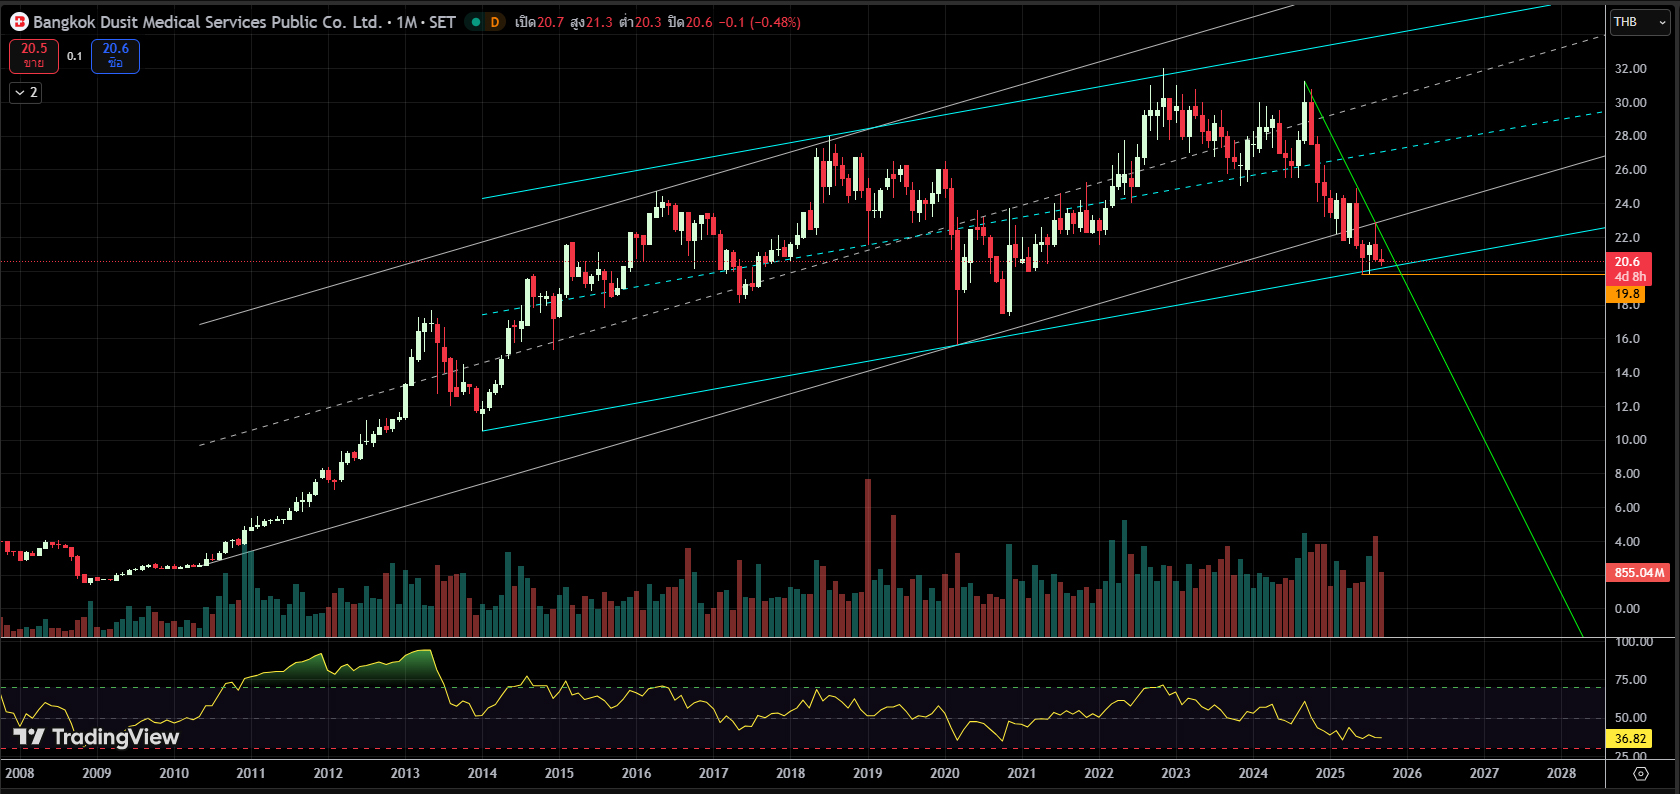The height and width of the screenshot is (794, 1680).
Task: Click the 0.1 spread value
Action: point(75,56)
